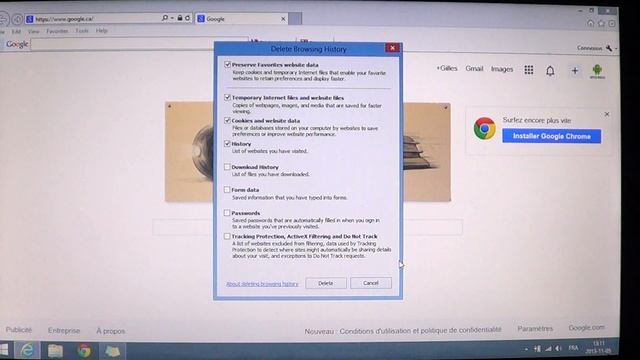Open the Favorites menu
Screen dimensions: 640x360
pos(57,31)
